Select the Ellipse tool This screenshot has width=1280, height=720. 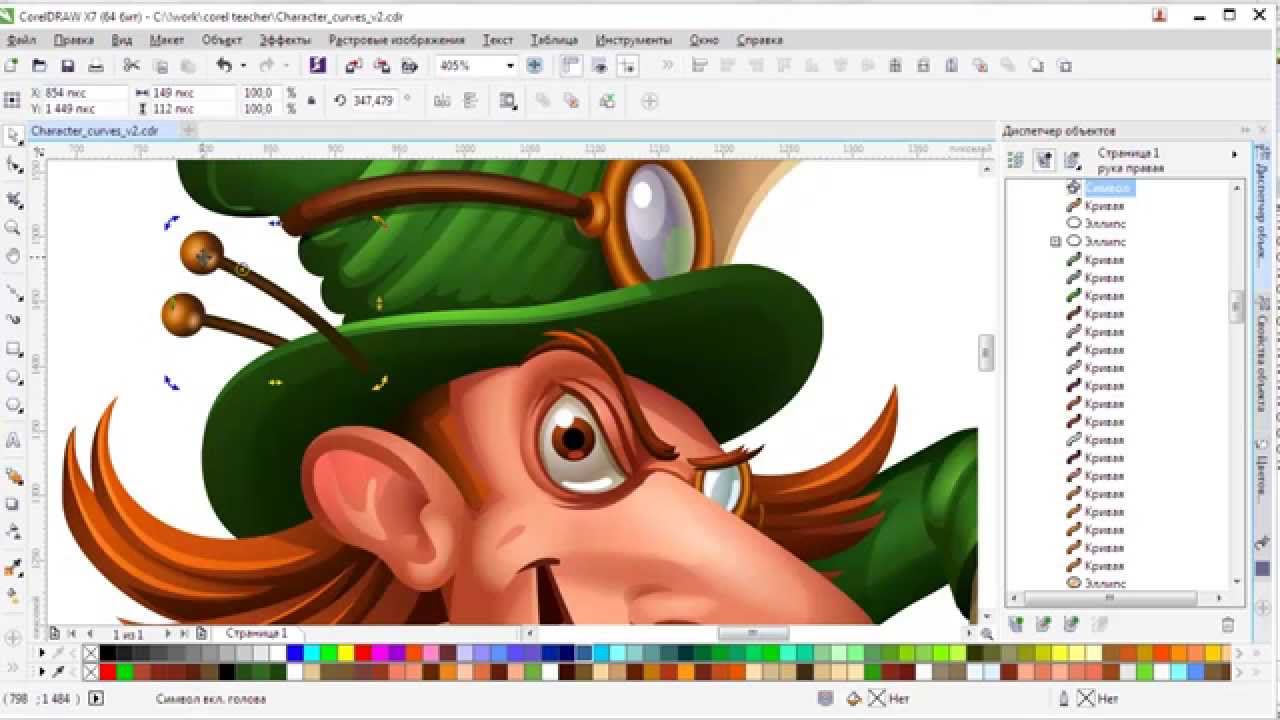(x=13, y=377)
